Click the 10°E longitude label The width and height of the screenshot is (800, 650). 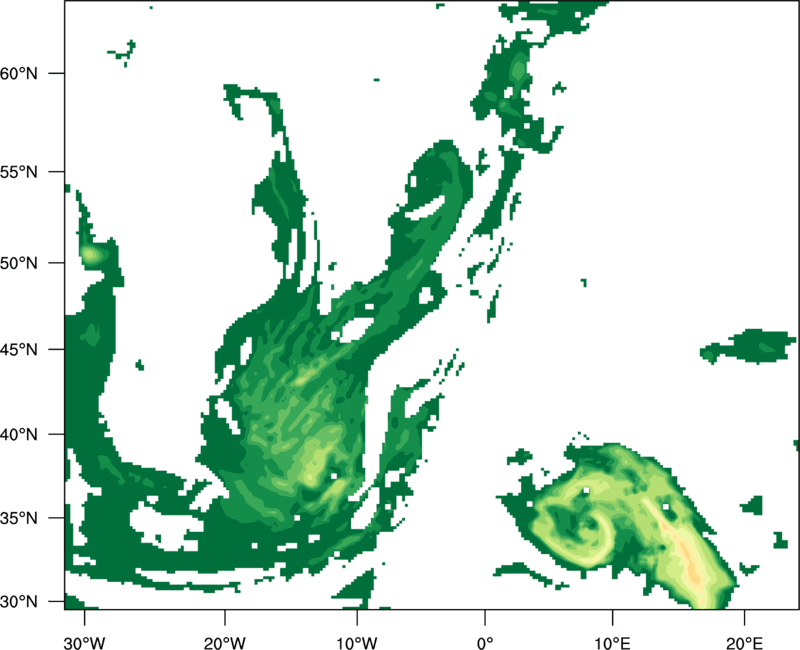pos(612,643)
